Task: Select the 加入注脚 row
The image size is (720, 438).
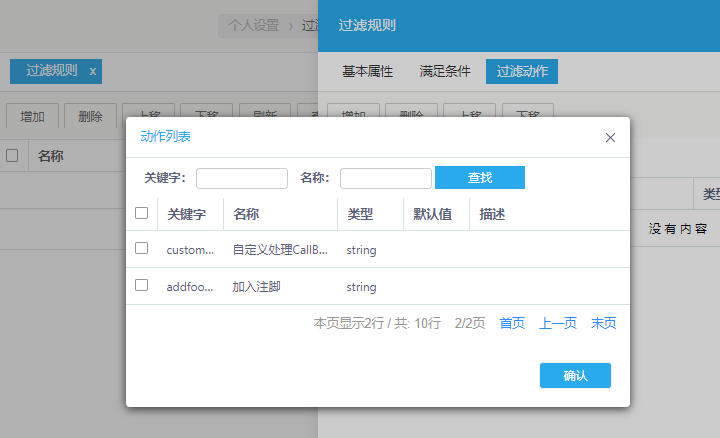Action: click(256, 287)
